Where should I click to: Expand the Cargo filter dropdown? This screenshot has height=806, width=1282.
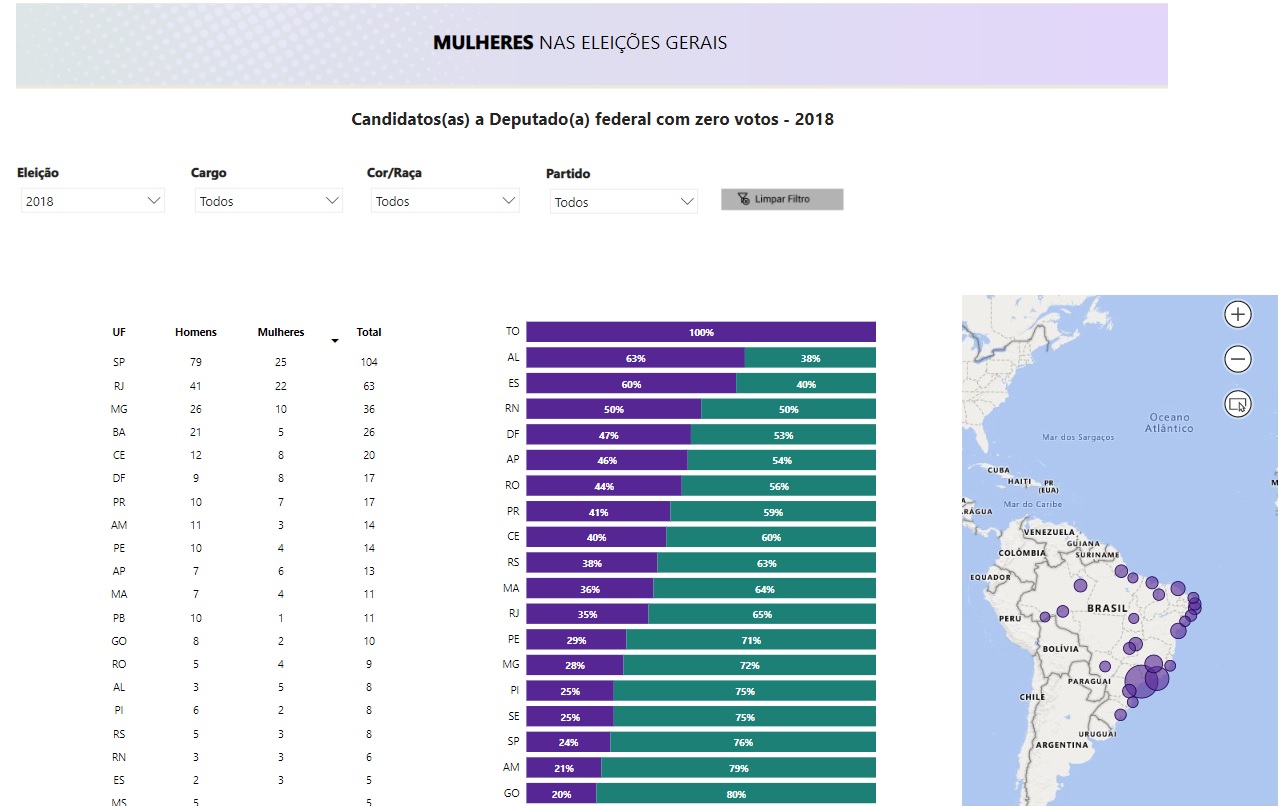click(x=269, y=201)
